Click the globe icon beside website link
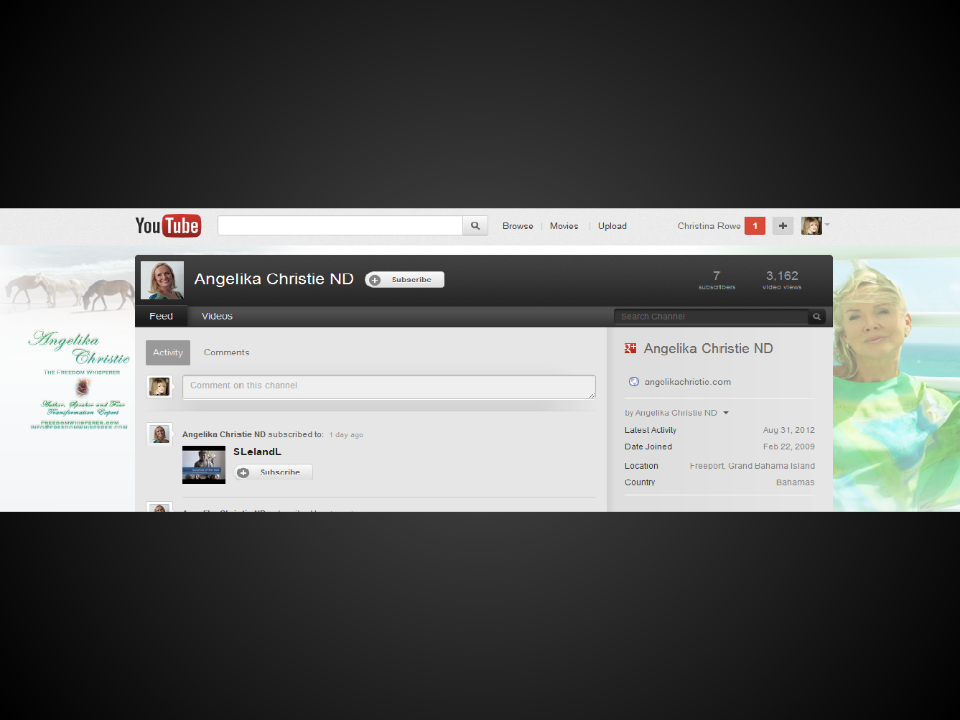This screenshot has width=960, height=720. (x=634, y=382)
